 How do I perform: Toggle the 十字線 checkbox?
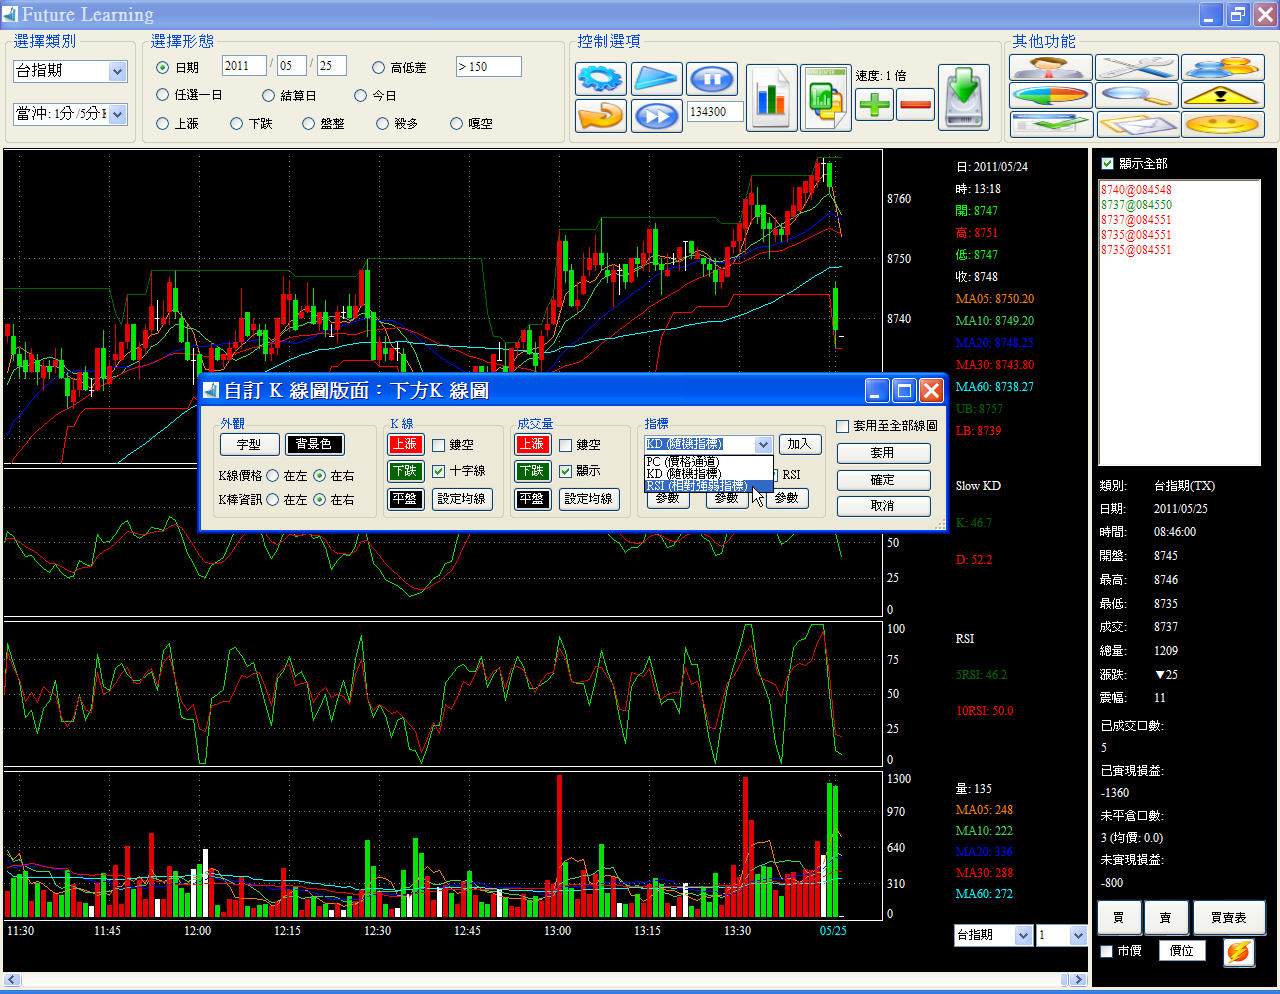[x=439, y=471]
